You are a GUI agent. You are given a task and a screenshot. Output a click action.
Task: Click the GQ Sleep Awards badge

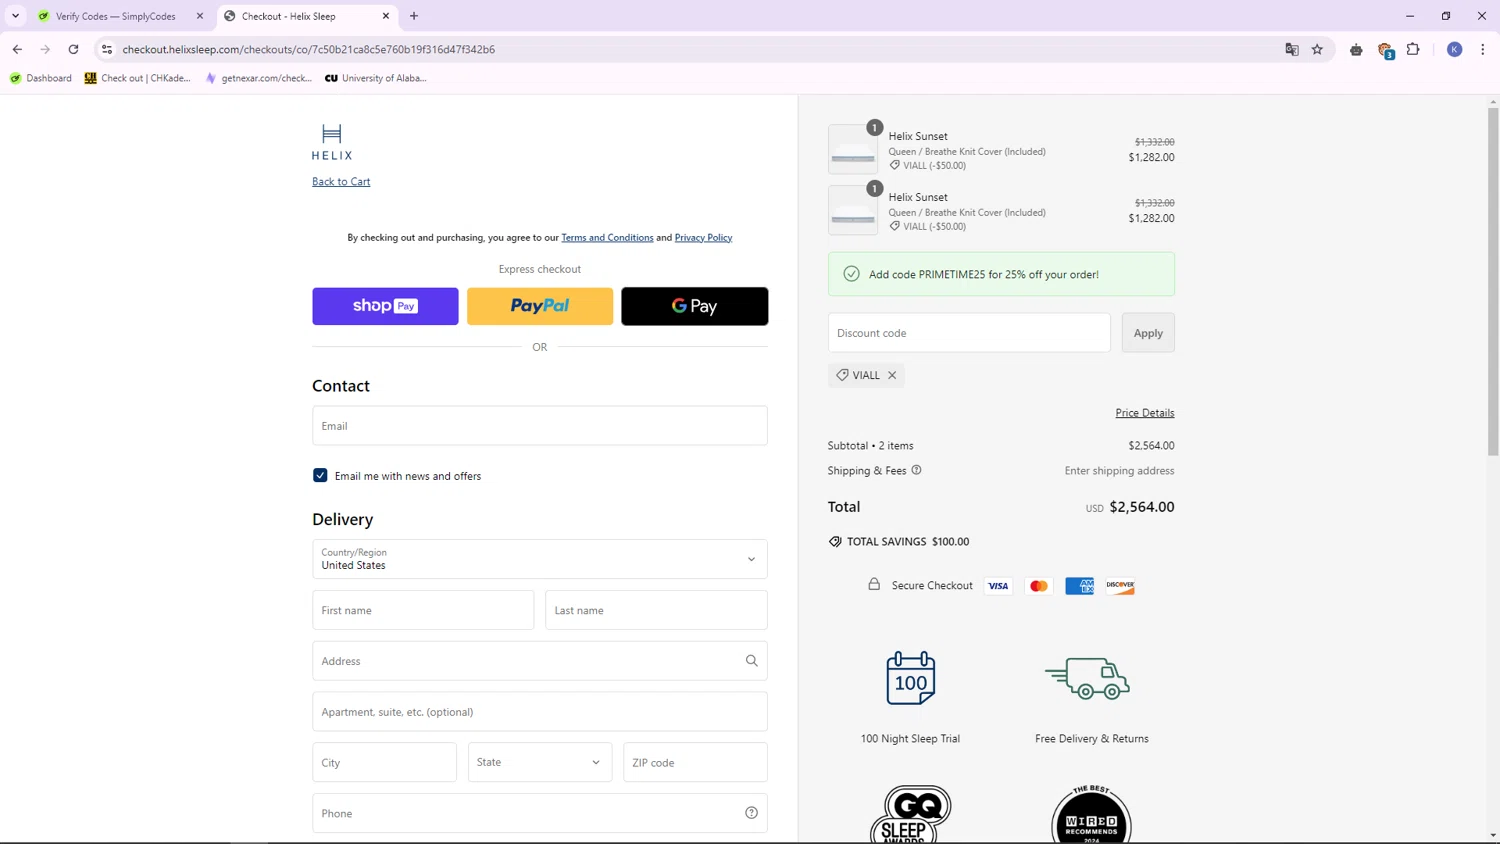(910, 814)
